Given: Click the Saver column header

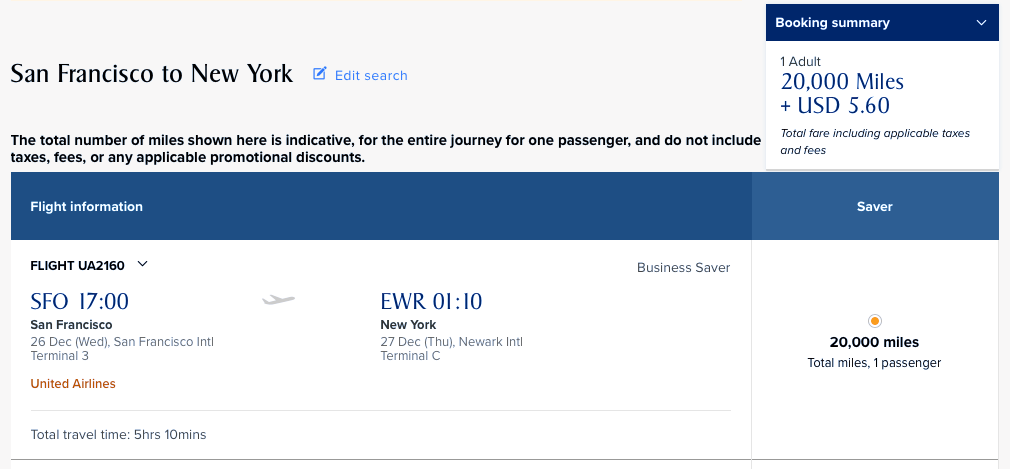Looking at the screenshot, I should (x=875, y=207).
